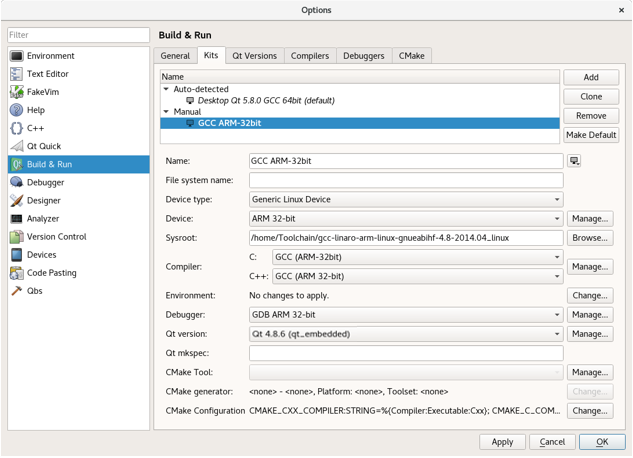Click the Qt Quick paper plane icon
The height and width of the screenshot is (458, 633).
coord(17,146)
